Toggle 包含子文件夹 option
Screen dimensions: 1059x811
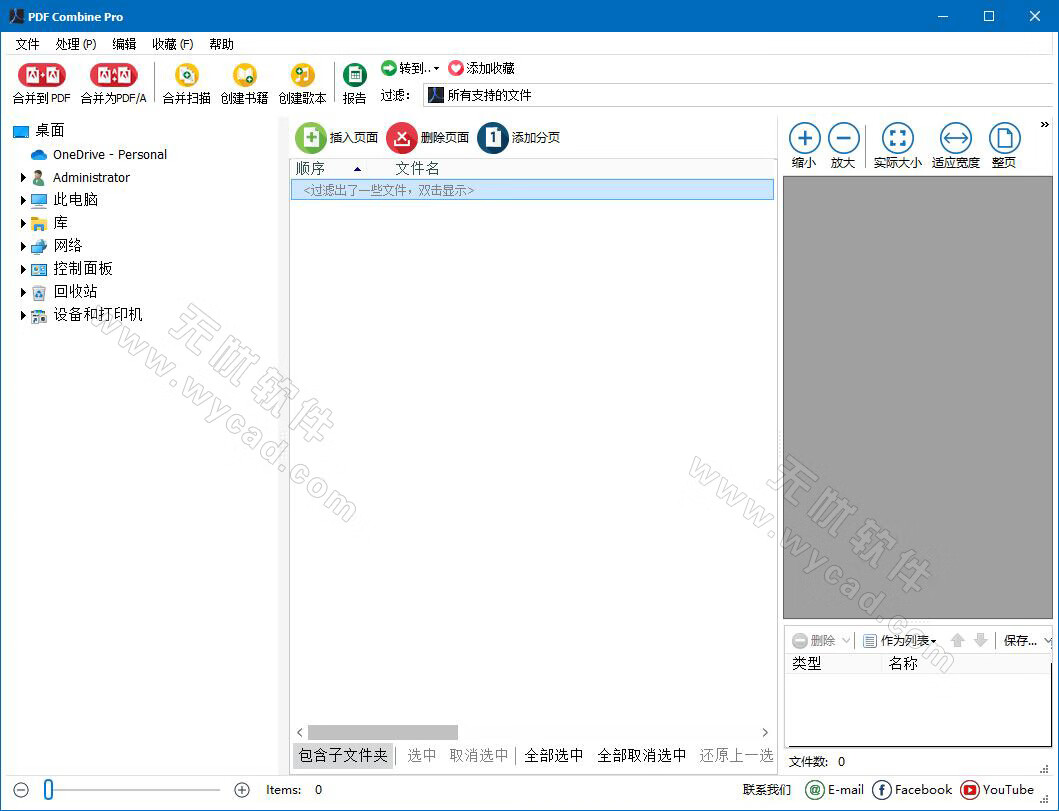[342, 756]
